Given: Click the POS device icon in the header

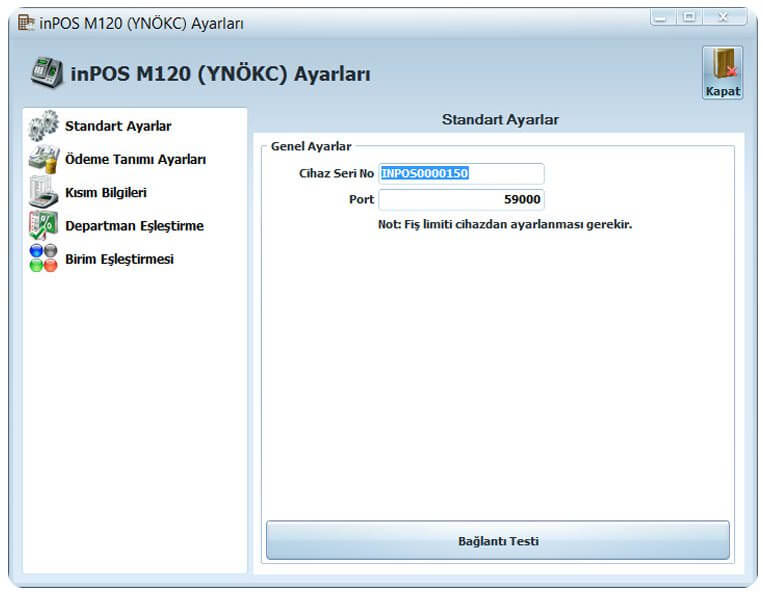Looking at the screenshot, I should click(47, 73).
